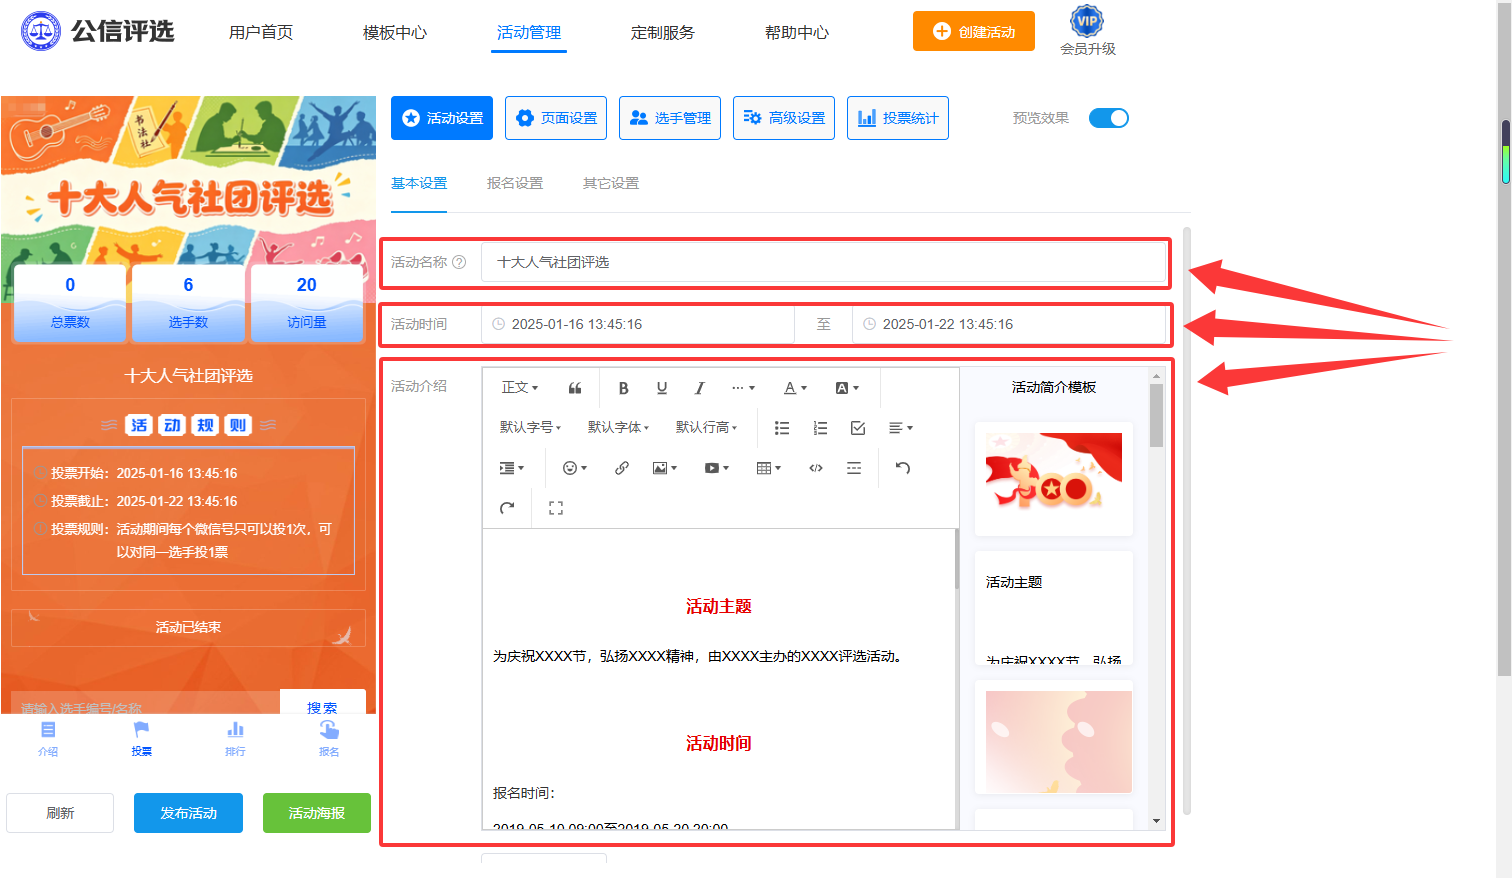
Task: Switch to the 报名设置 tab
Action: 515,183
